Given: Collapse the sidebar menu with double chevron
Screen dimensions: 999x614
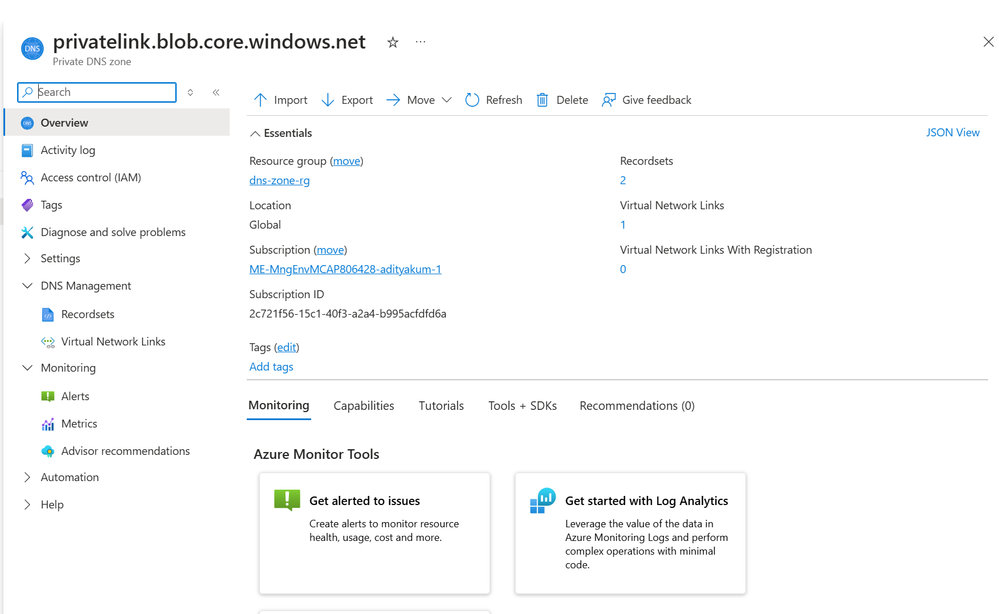Looking at the screenshot, I should pos(216,92).
